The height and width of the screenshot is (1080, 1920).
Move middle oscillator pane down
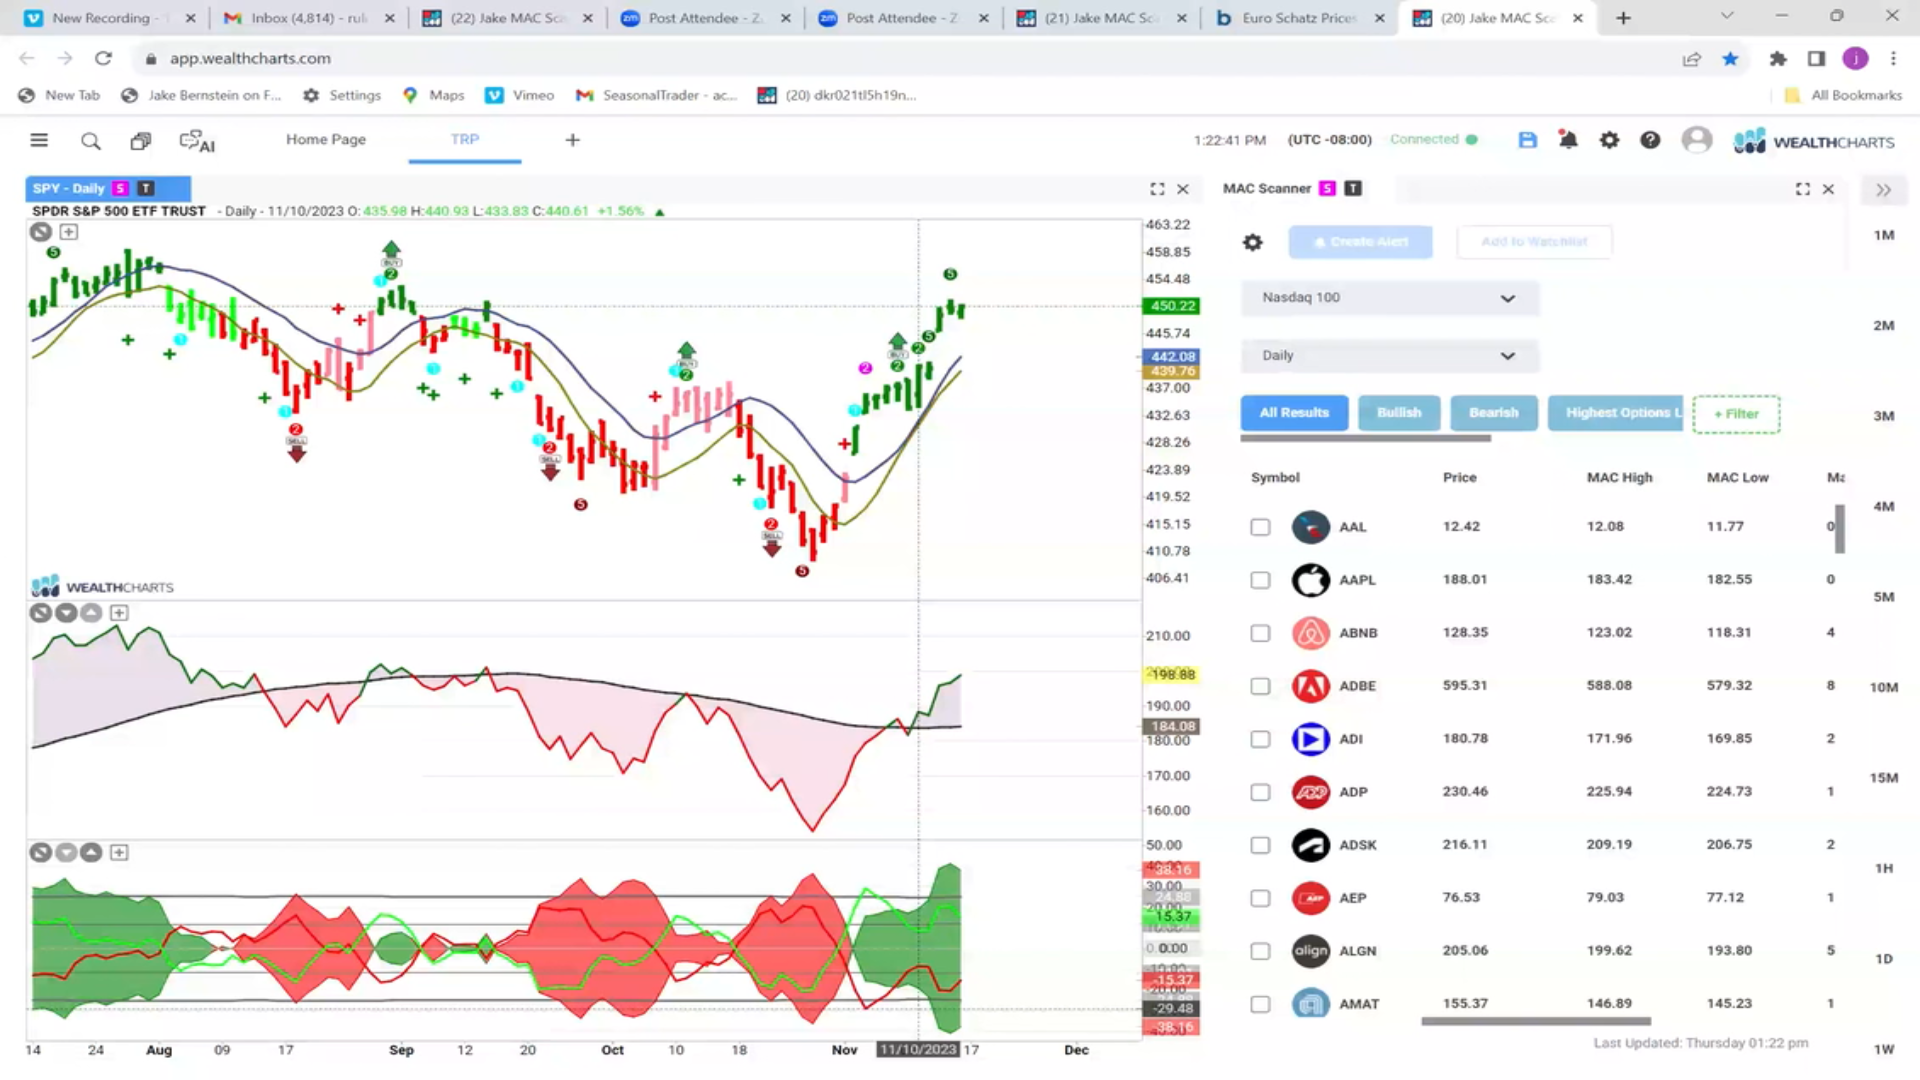coord(66,613)
